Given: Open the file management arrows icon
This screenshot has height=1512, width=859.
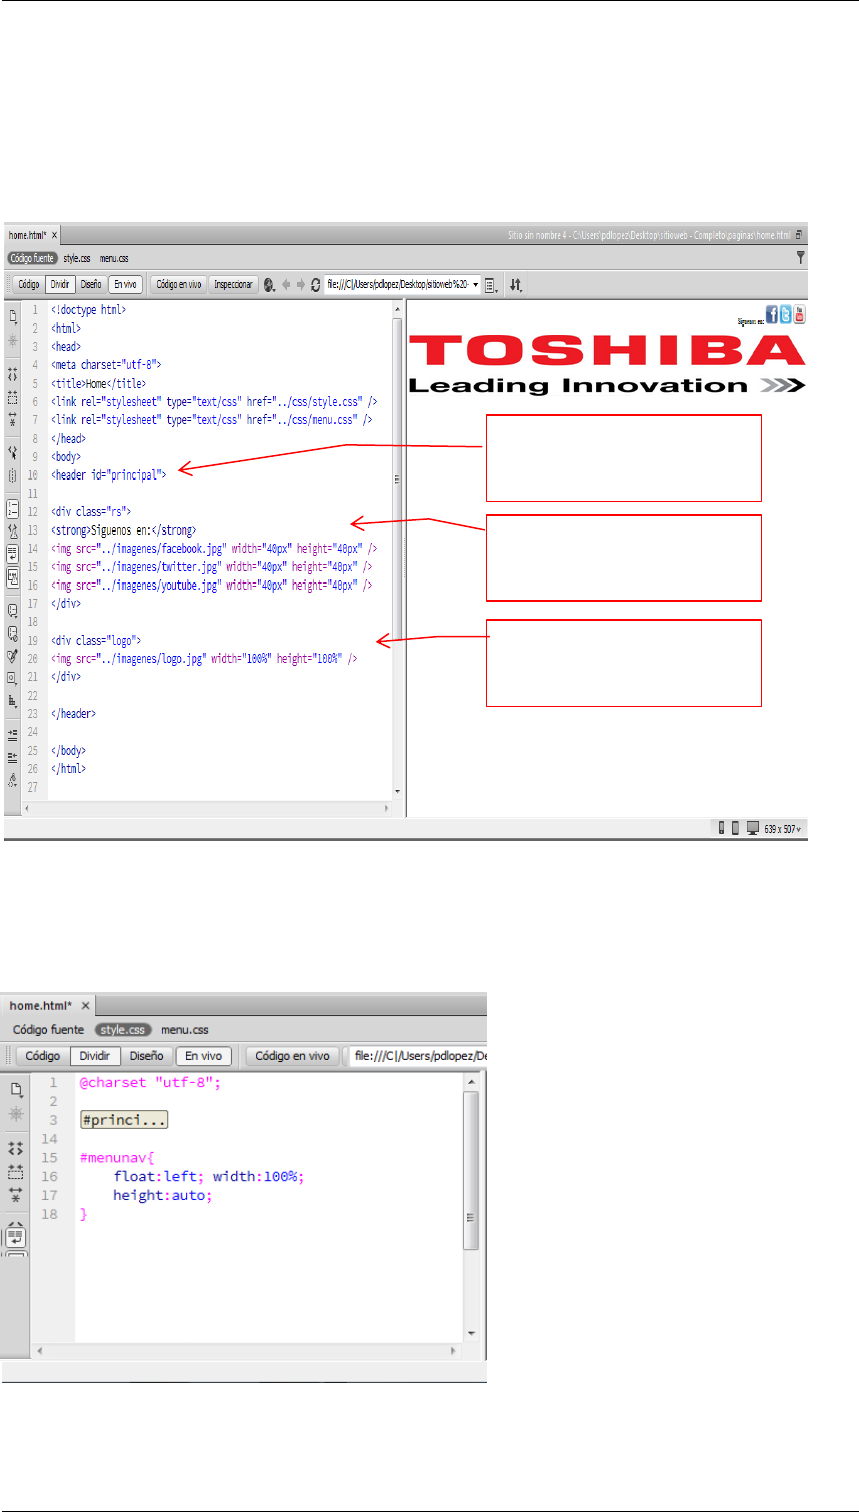Looking at the screenshot, I should [x=516, y=285].
